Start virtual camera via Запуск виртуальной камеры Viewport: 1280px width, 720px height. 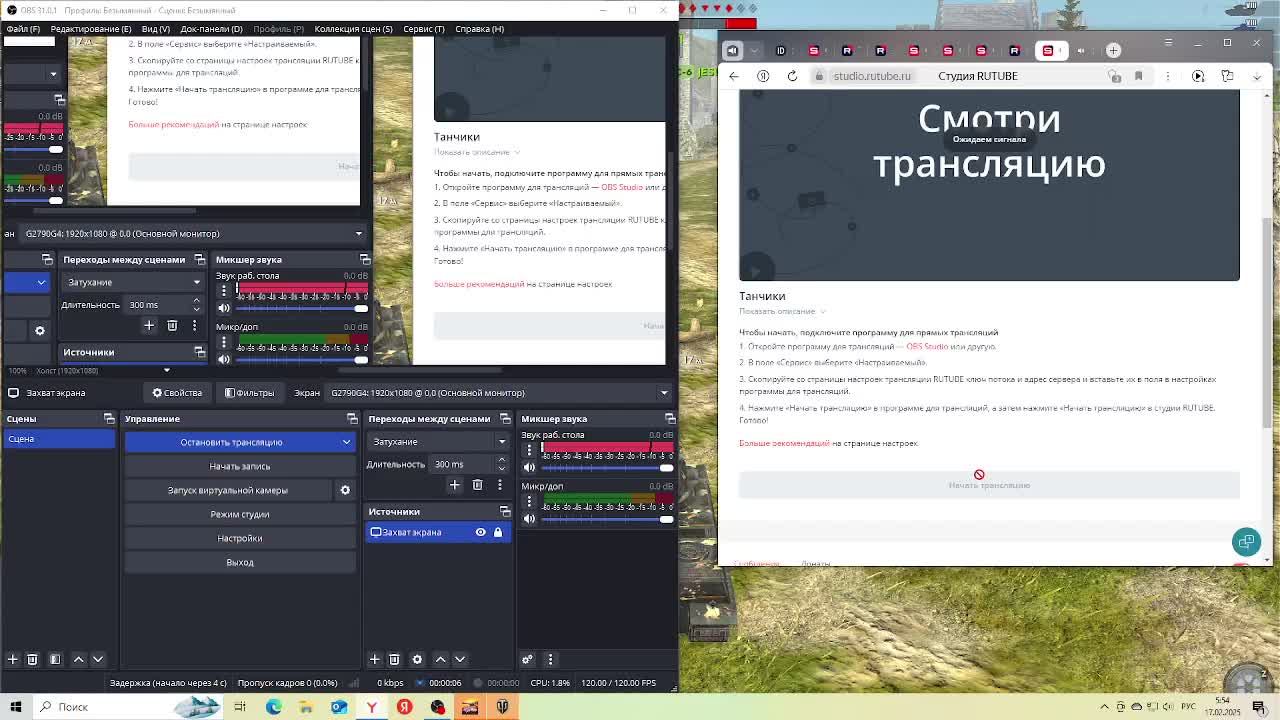click(228, 490)
